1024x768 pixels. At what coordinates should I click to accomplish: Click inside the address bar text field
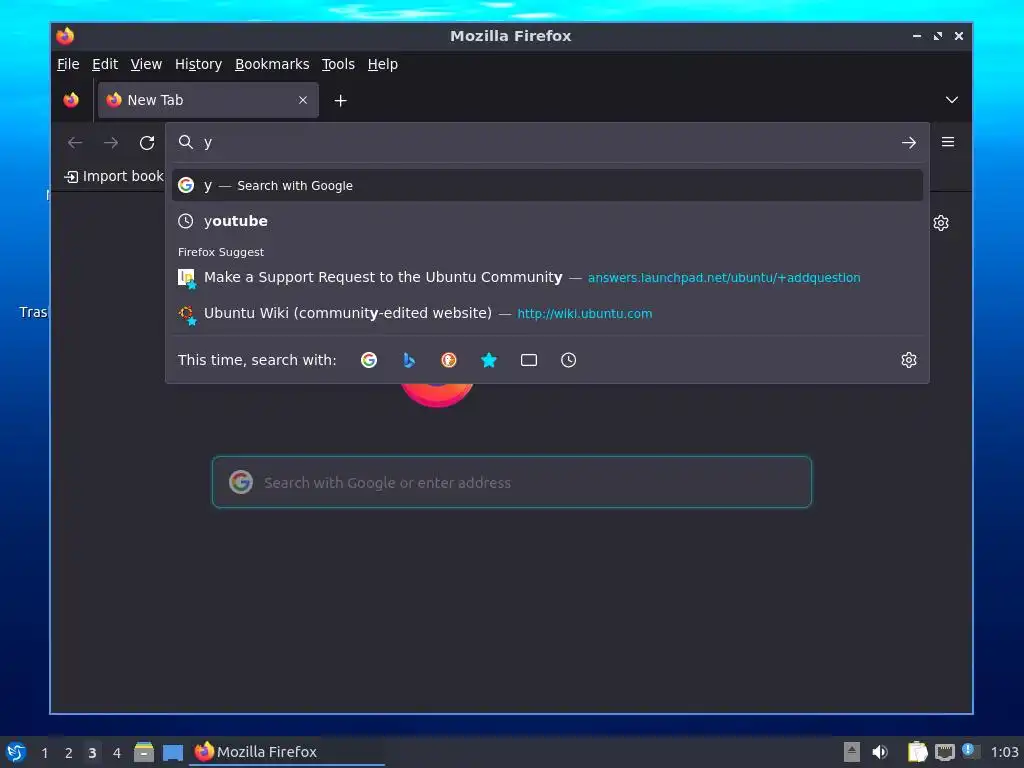547,142
